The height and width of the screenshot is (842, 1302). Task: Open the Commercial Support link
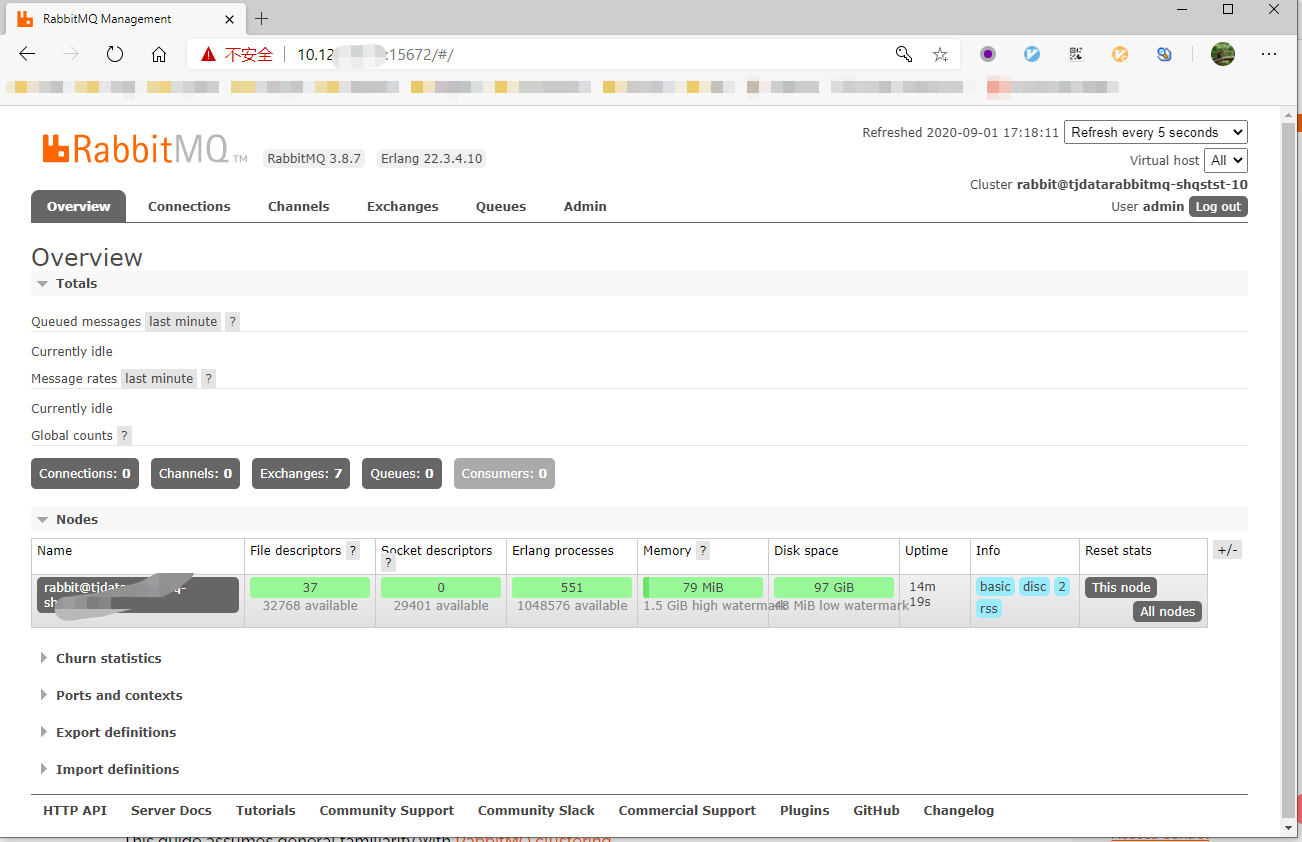[687, 810]
